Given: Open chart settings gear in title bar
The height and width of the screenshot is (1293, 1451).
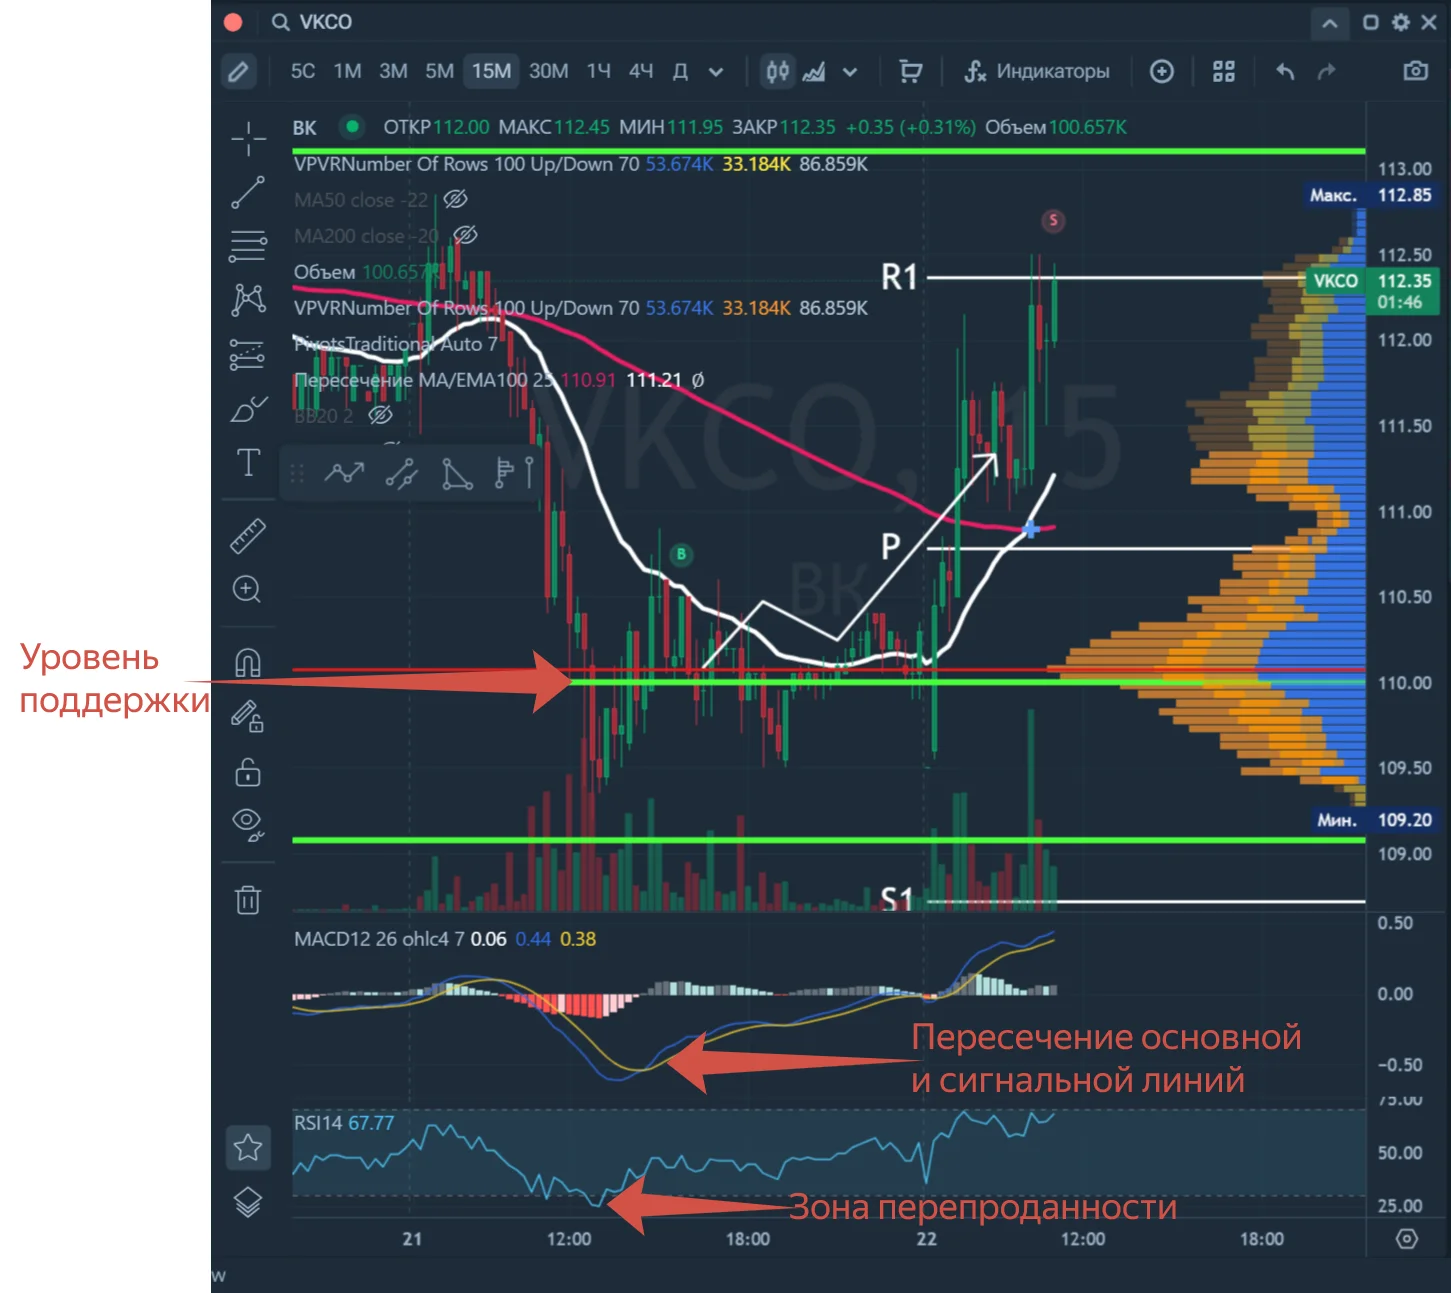Looking at the screenshot, I should (1401, 22).
